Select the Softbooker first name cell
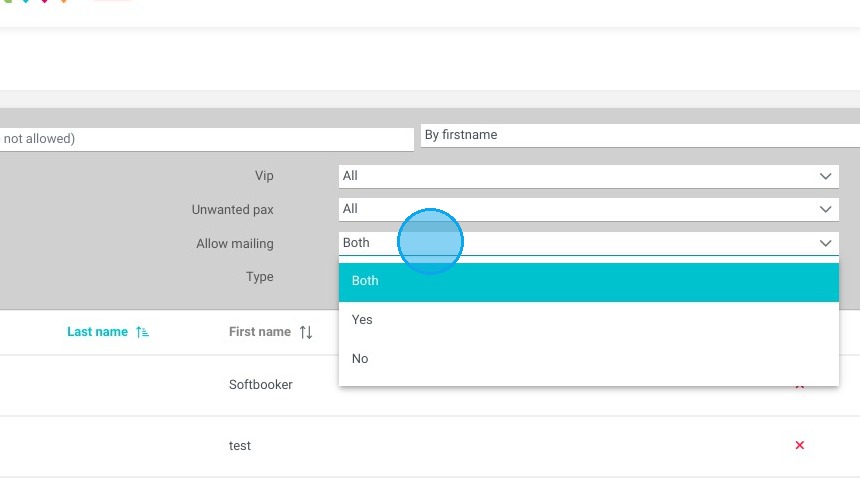860x481 pixels. click(261, 385)
